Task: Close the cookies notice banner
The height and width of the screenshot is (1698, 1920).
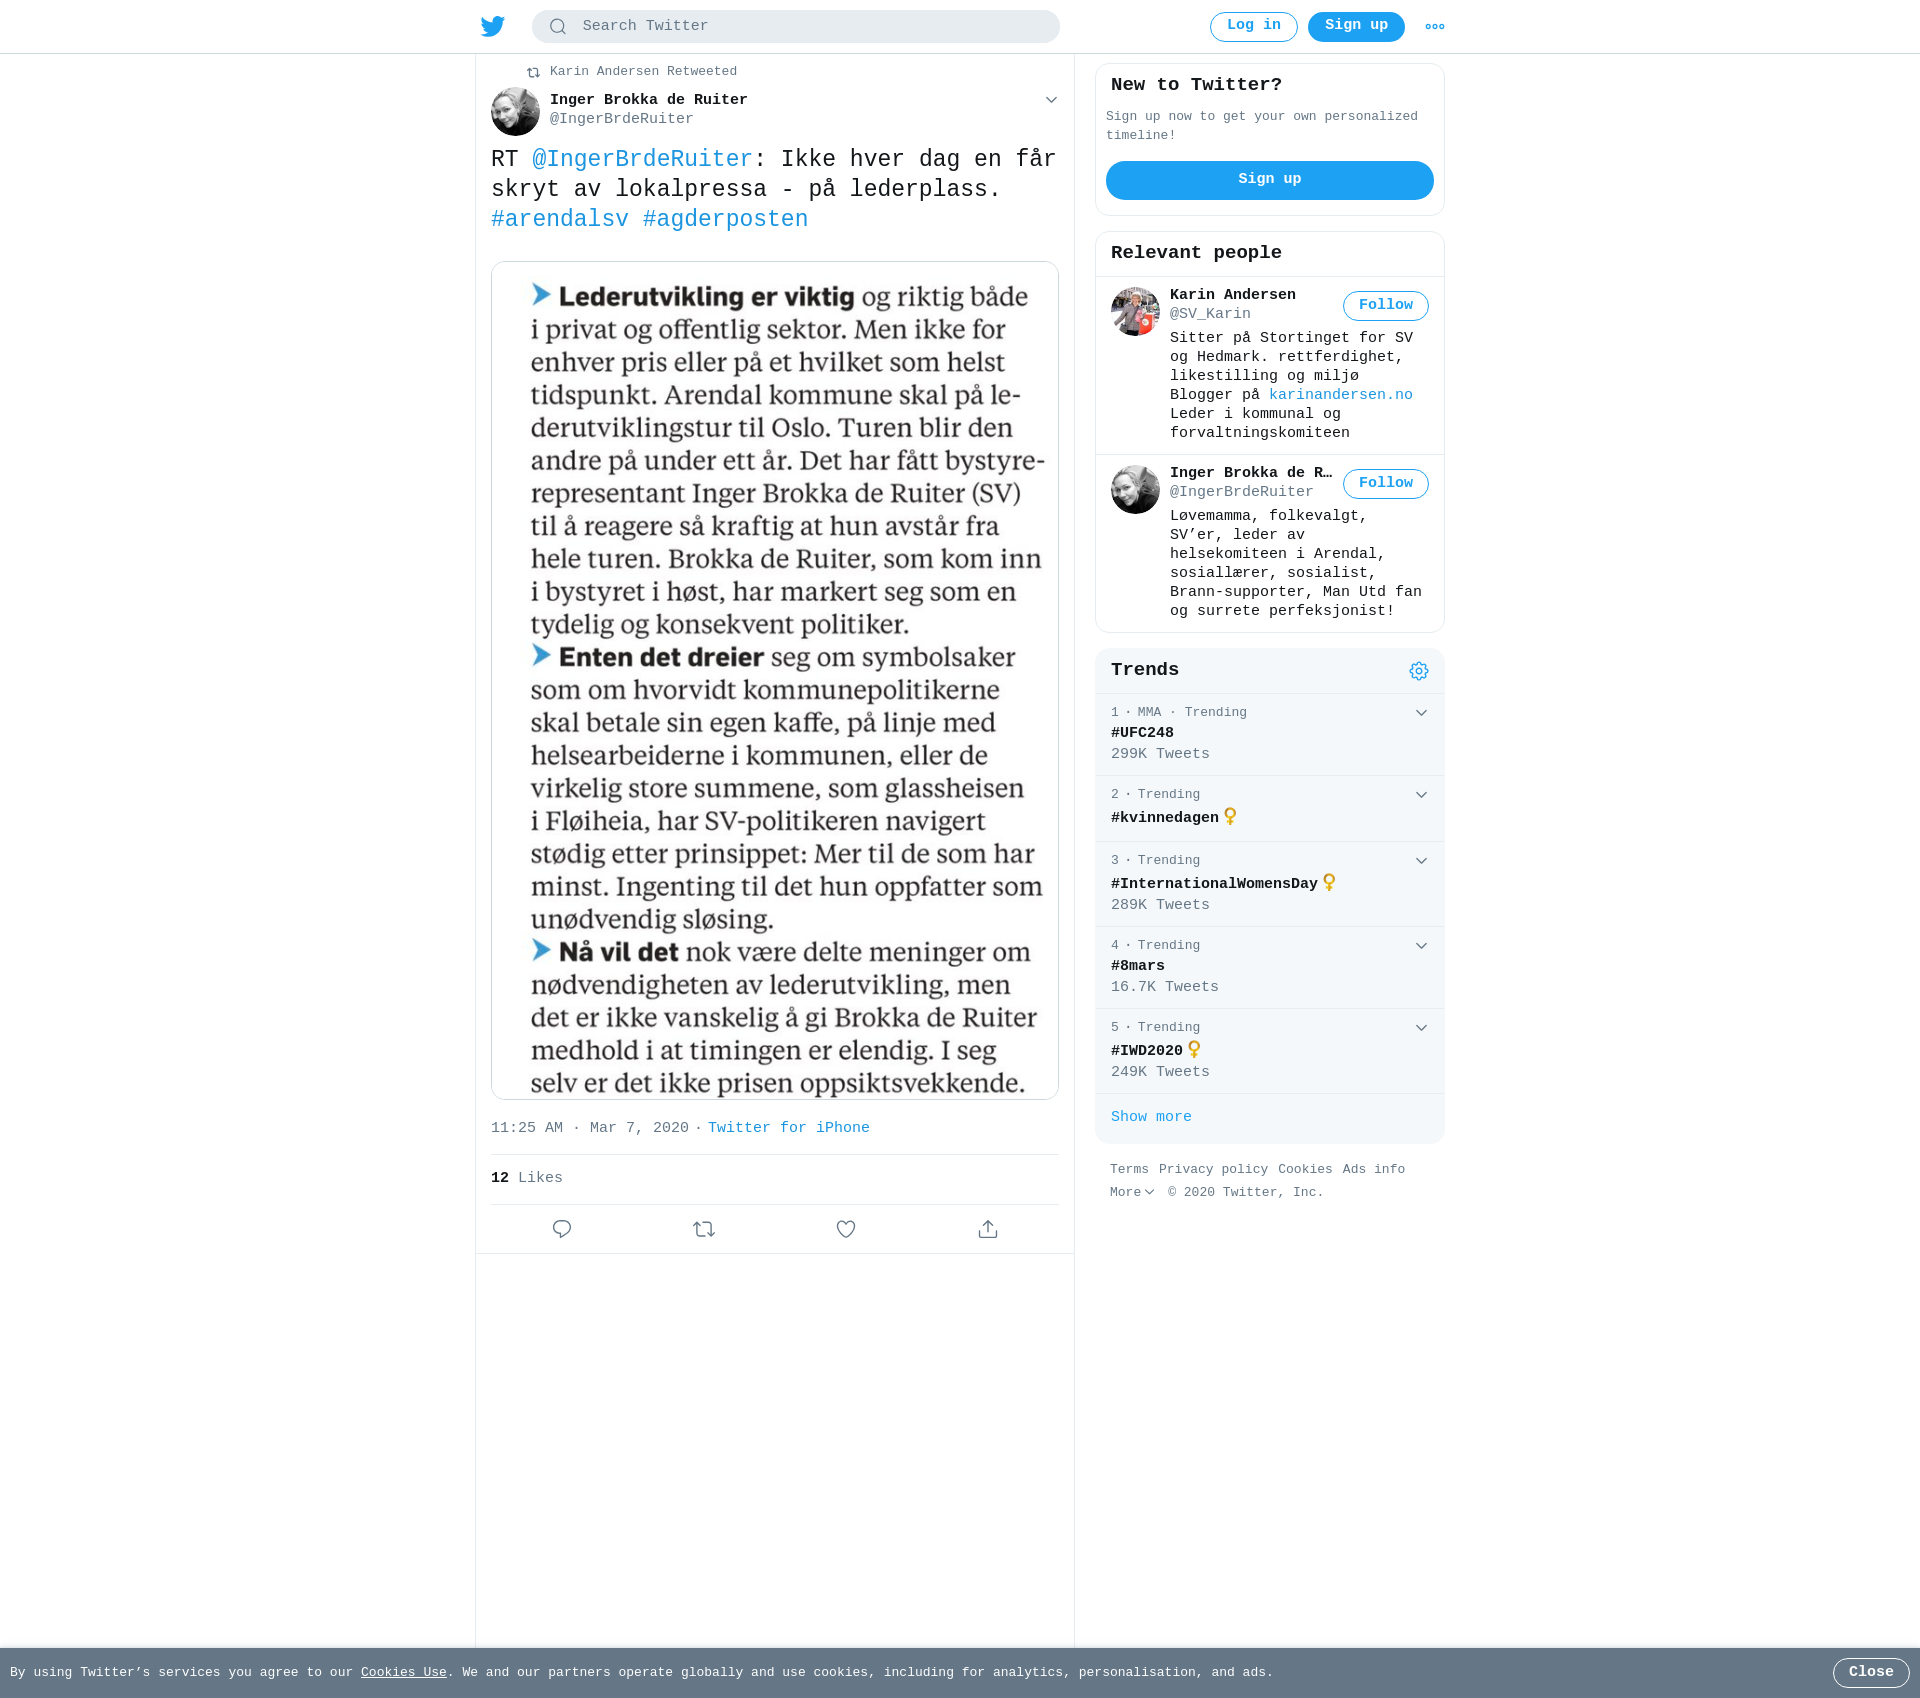Action: 1870,1672
